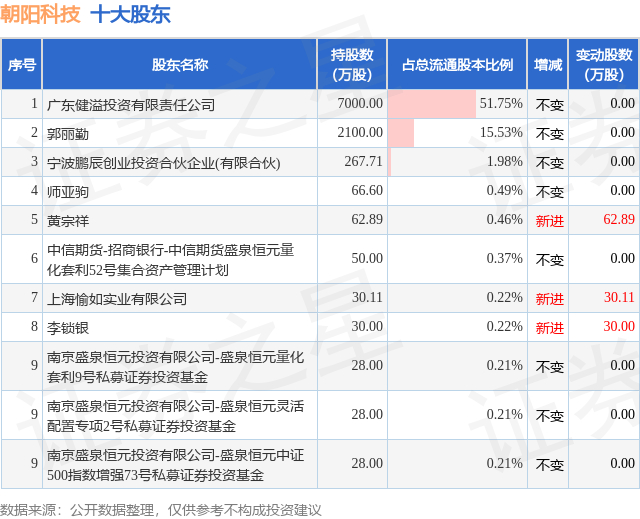
Task: Click the 51.75% ratio bar
Action: pyautogui.click(x=432, y=104)
